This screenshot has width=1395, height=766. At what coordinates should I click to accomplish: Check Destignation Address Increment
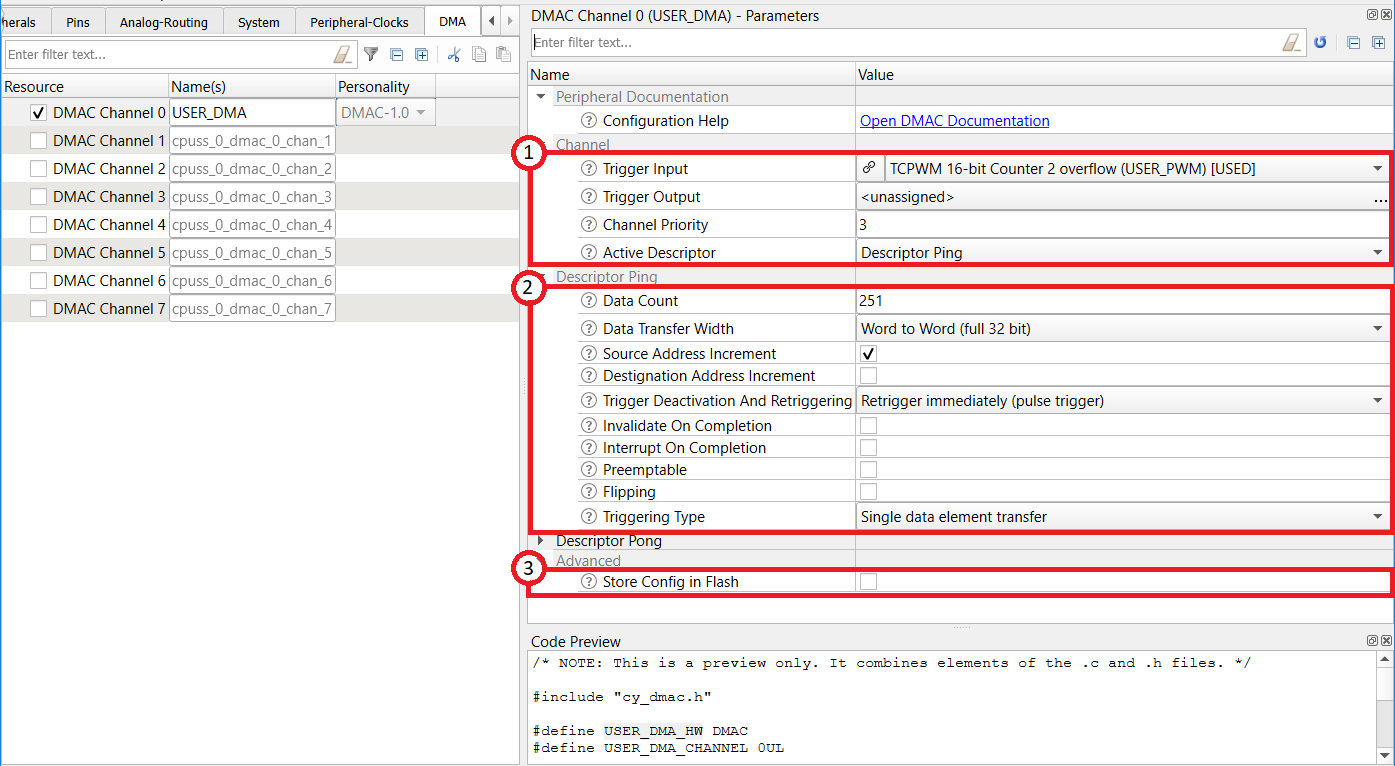pyautogui.click(x=869, y=376)
